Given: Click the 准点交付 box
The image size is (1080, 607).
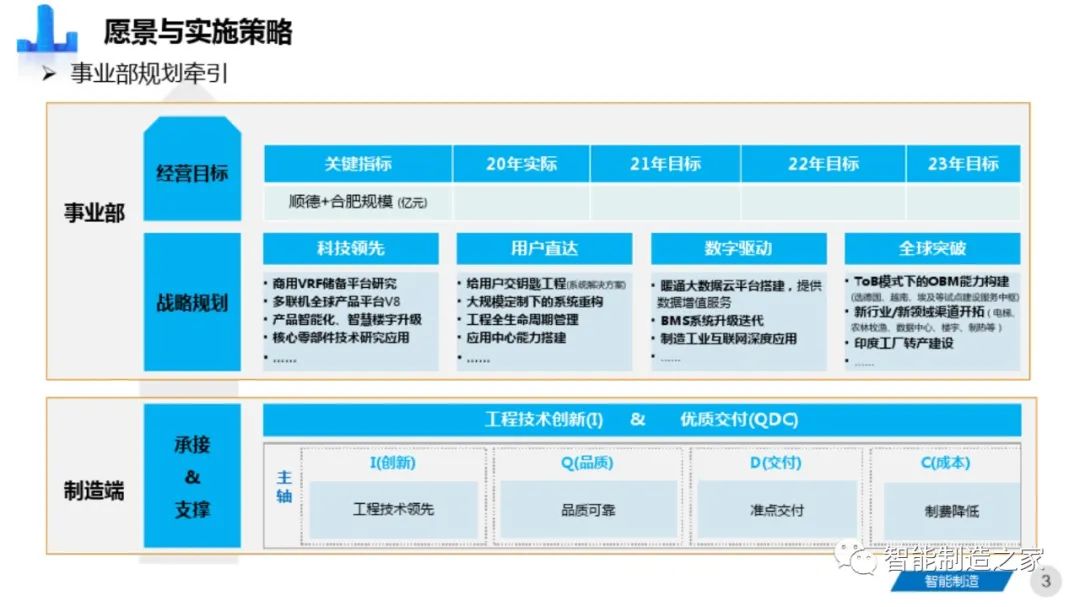Looking at the screenshot, I should (x=777, y=510).
